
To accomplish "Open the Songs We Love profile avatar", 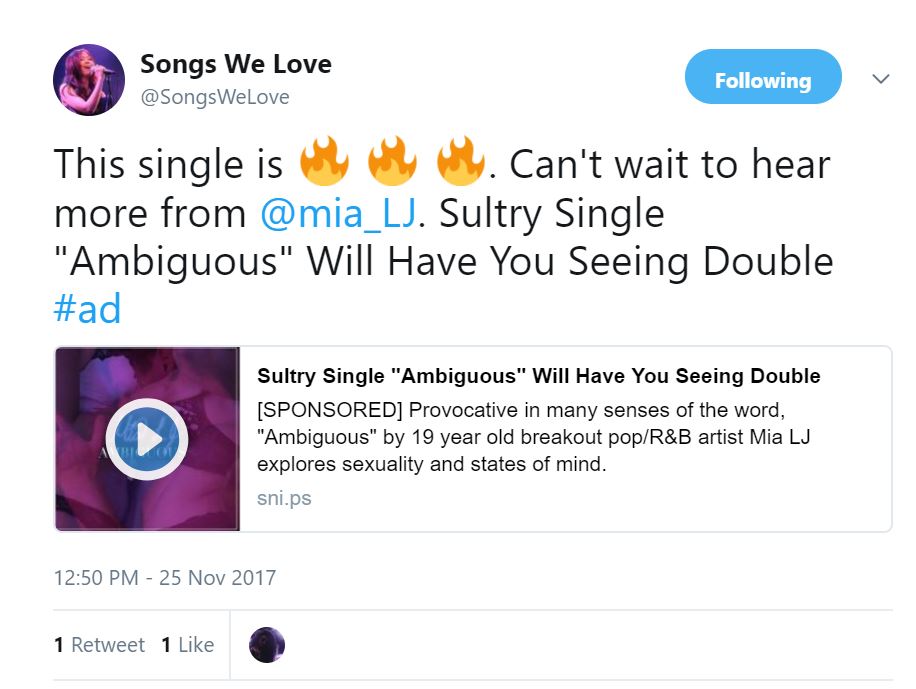I will point(89,80).
